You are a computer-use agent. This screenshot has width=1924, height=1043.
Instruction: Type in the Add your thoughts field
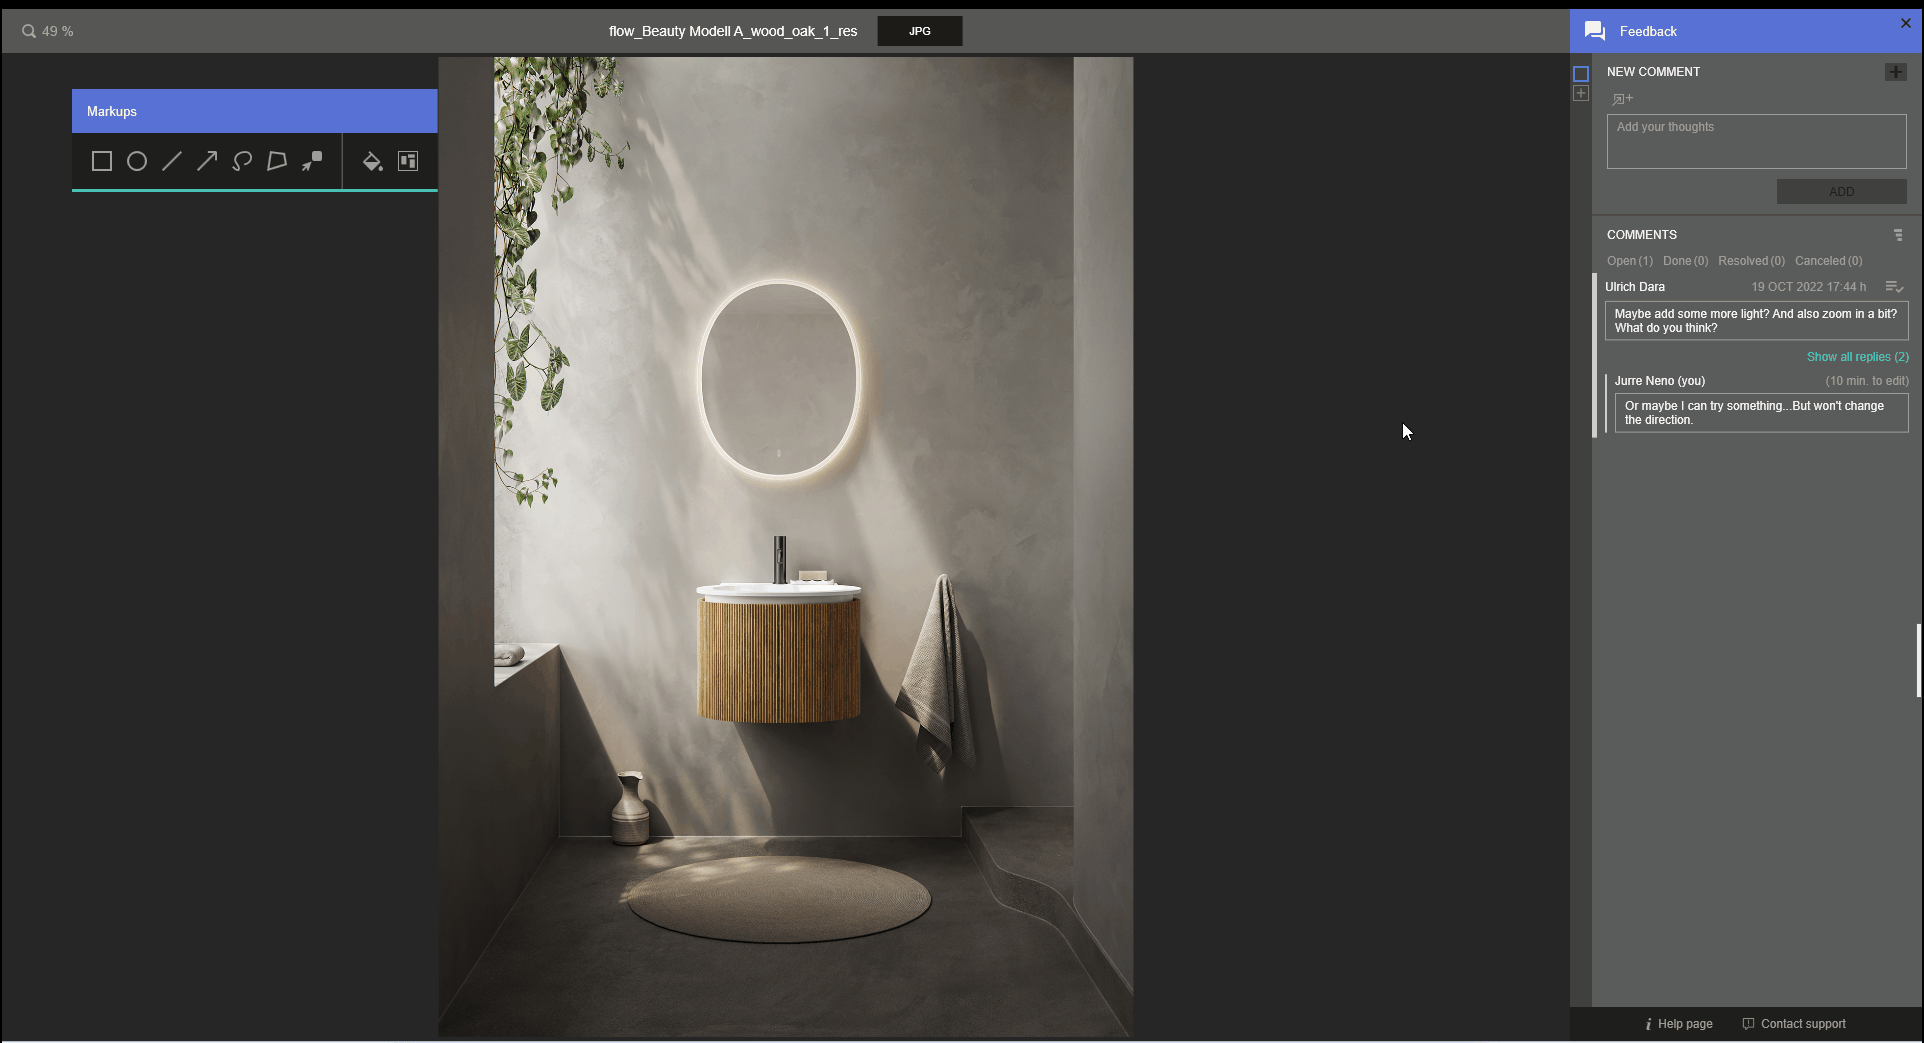(x=1756, y=141)
